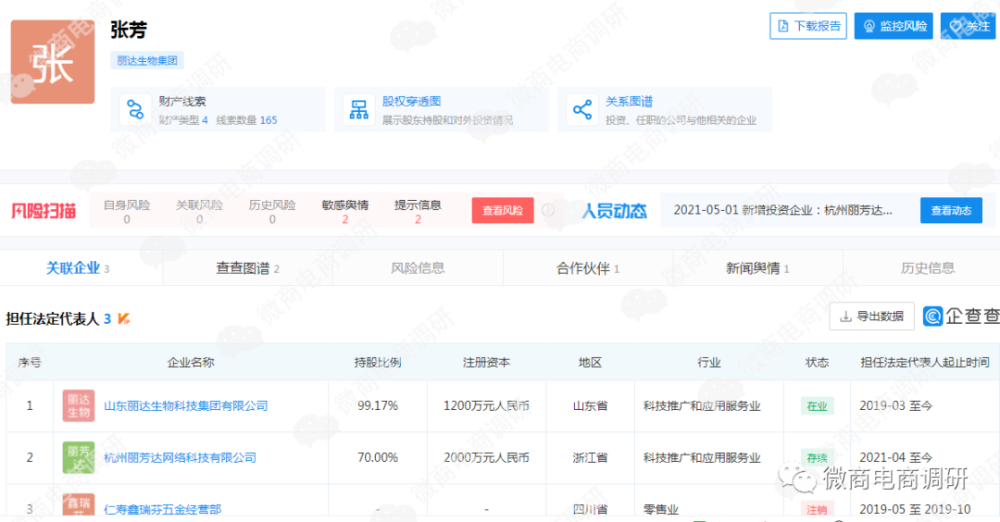Viewport: 1000px width, 522px height.
Task: Click the 丽芳达 green company logo icon
Action: [x=78, y=458]
